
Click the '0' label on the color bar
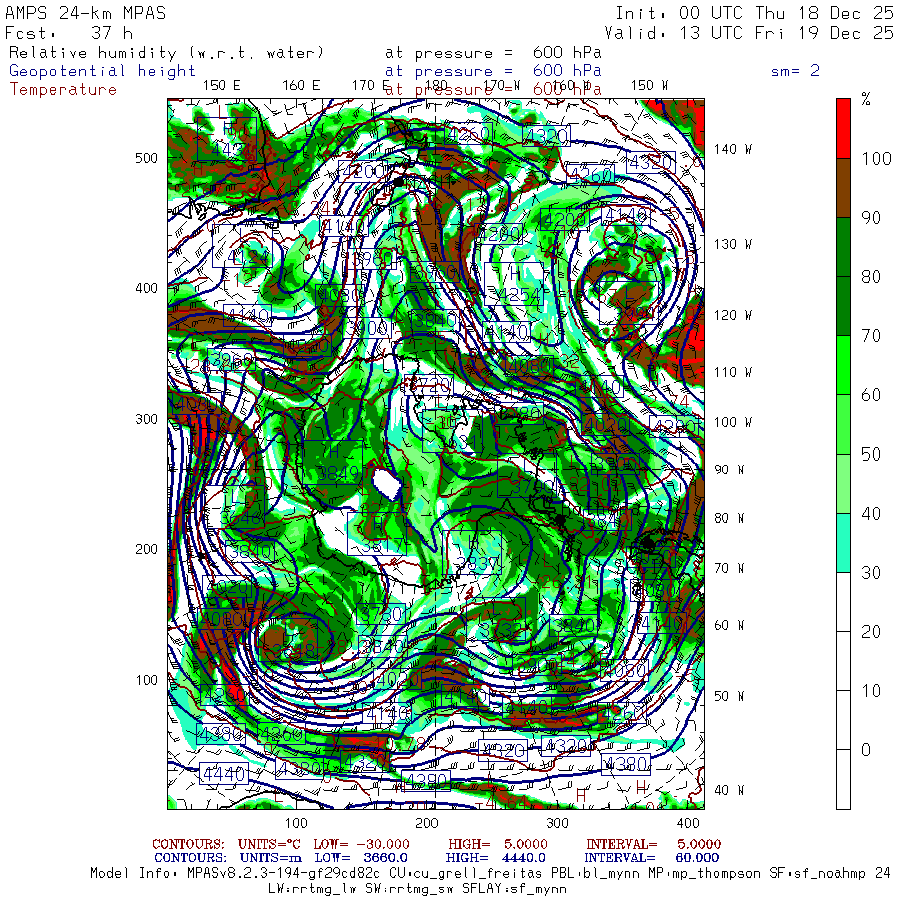(866, 750)
